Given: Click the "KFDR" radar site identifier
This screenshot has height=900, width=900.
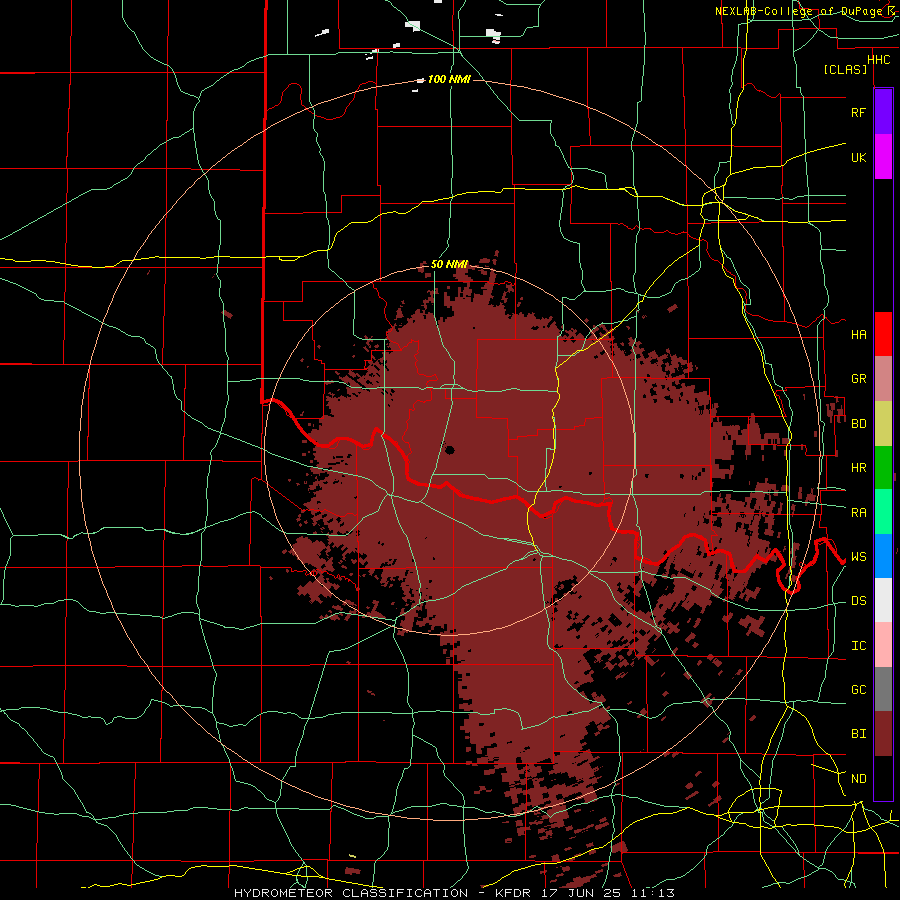Looking at the screenshot, I should click(511, 893).
